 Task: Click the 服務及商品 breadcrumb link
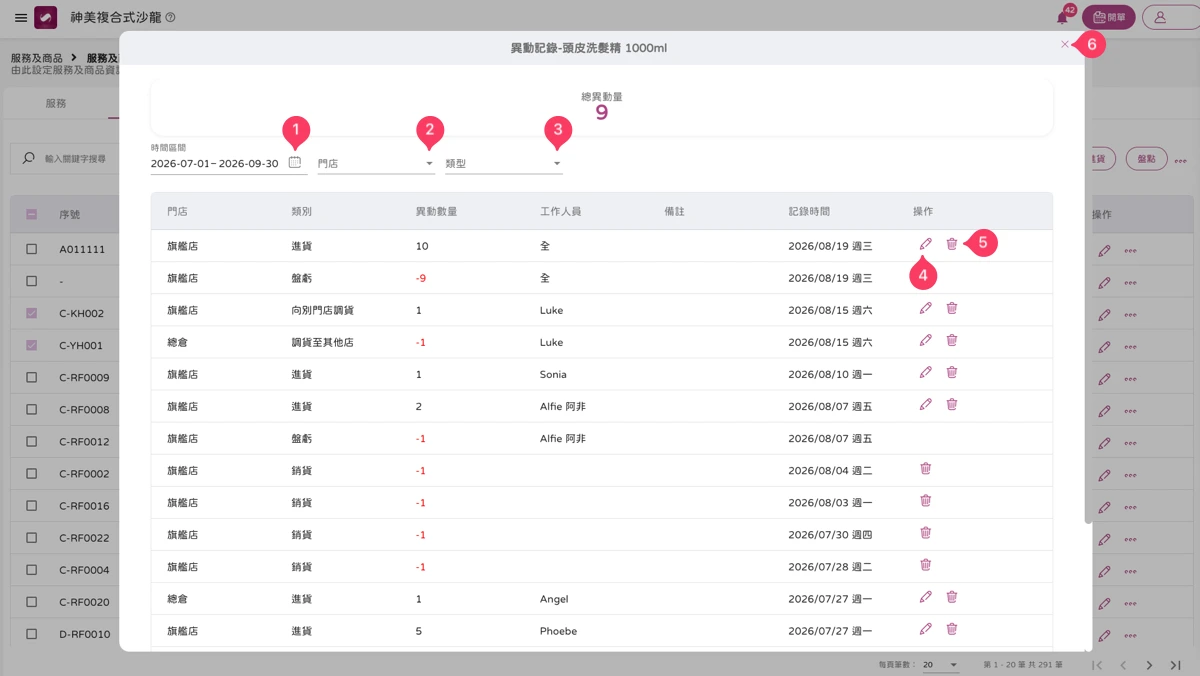[37, 59]
